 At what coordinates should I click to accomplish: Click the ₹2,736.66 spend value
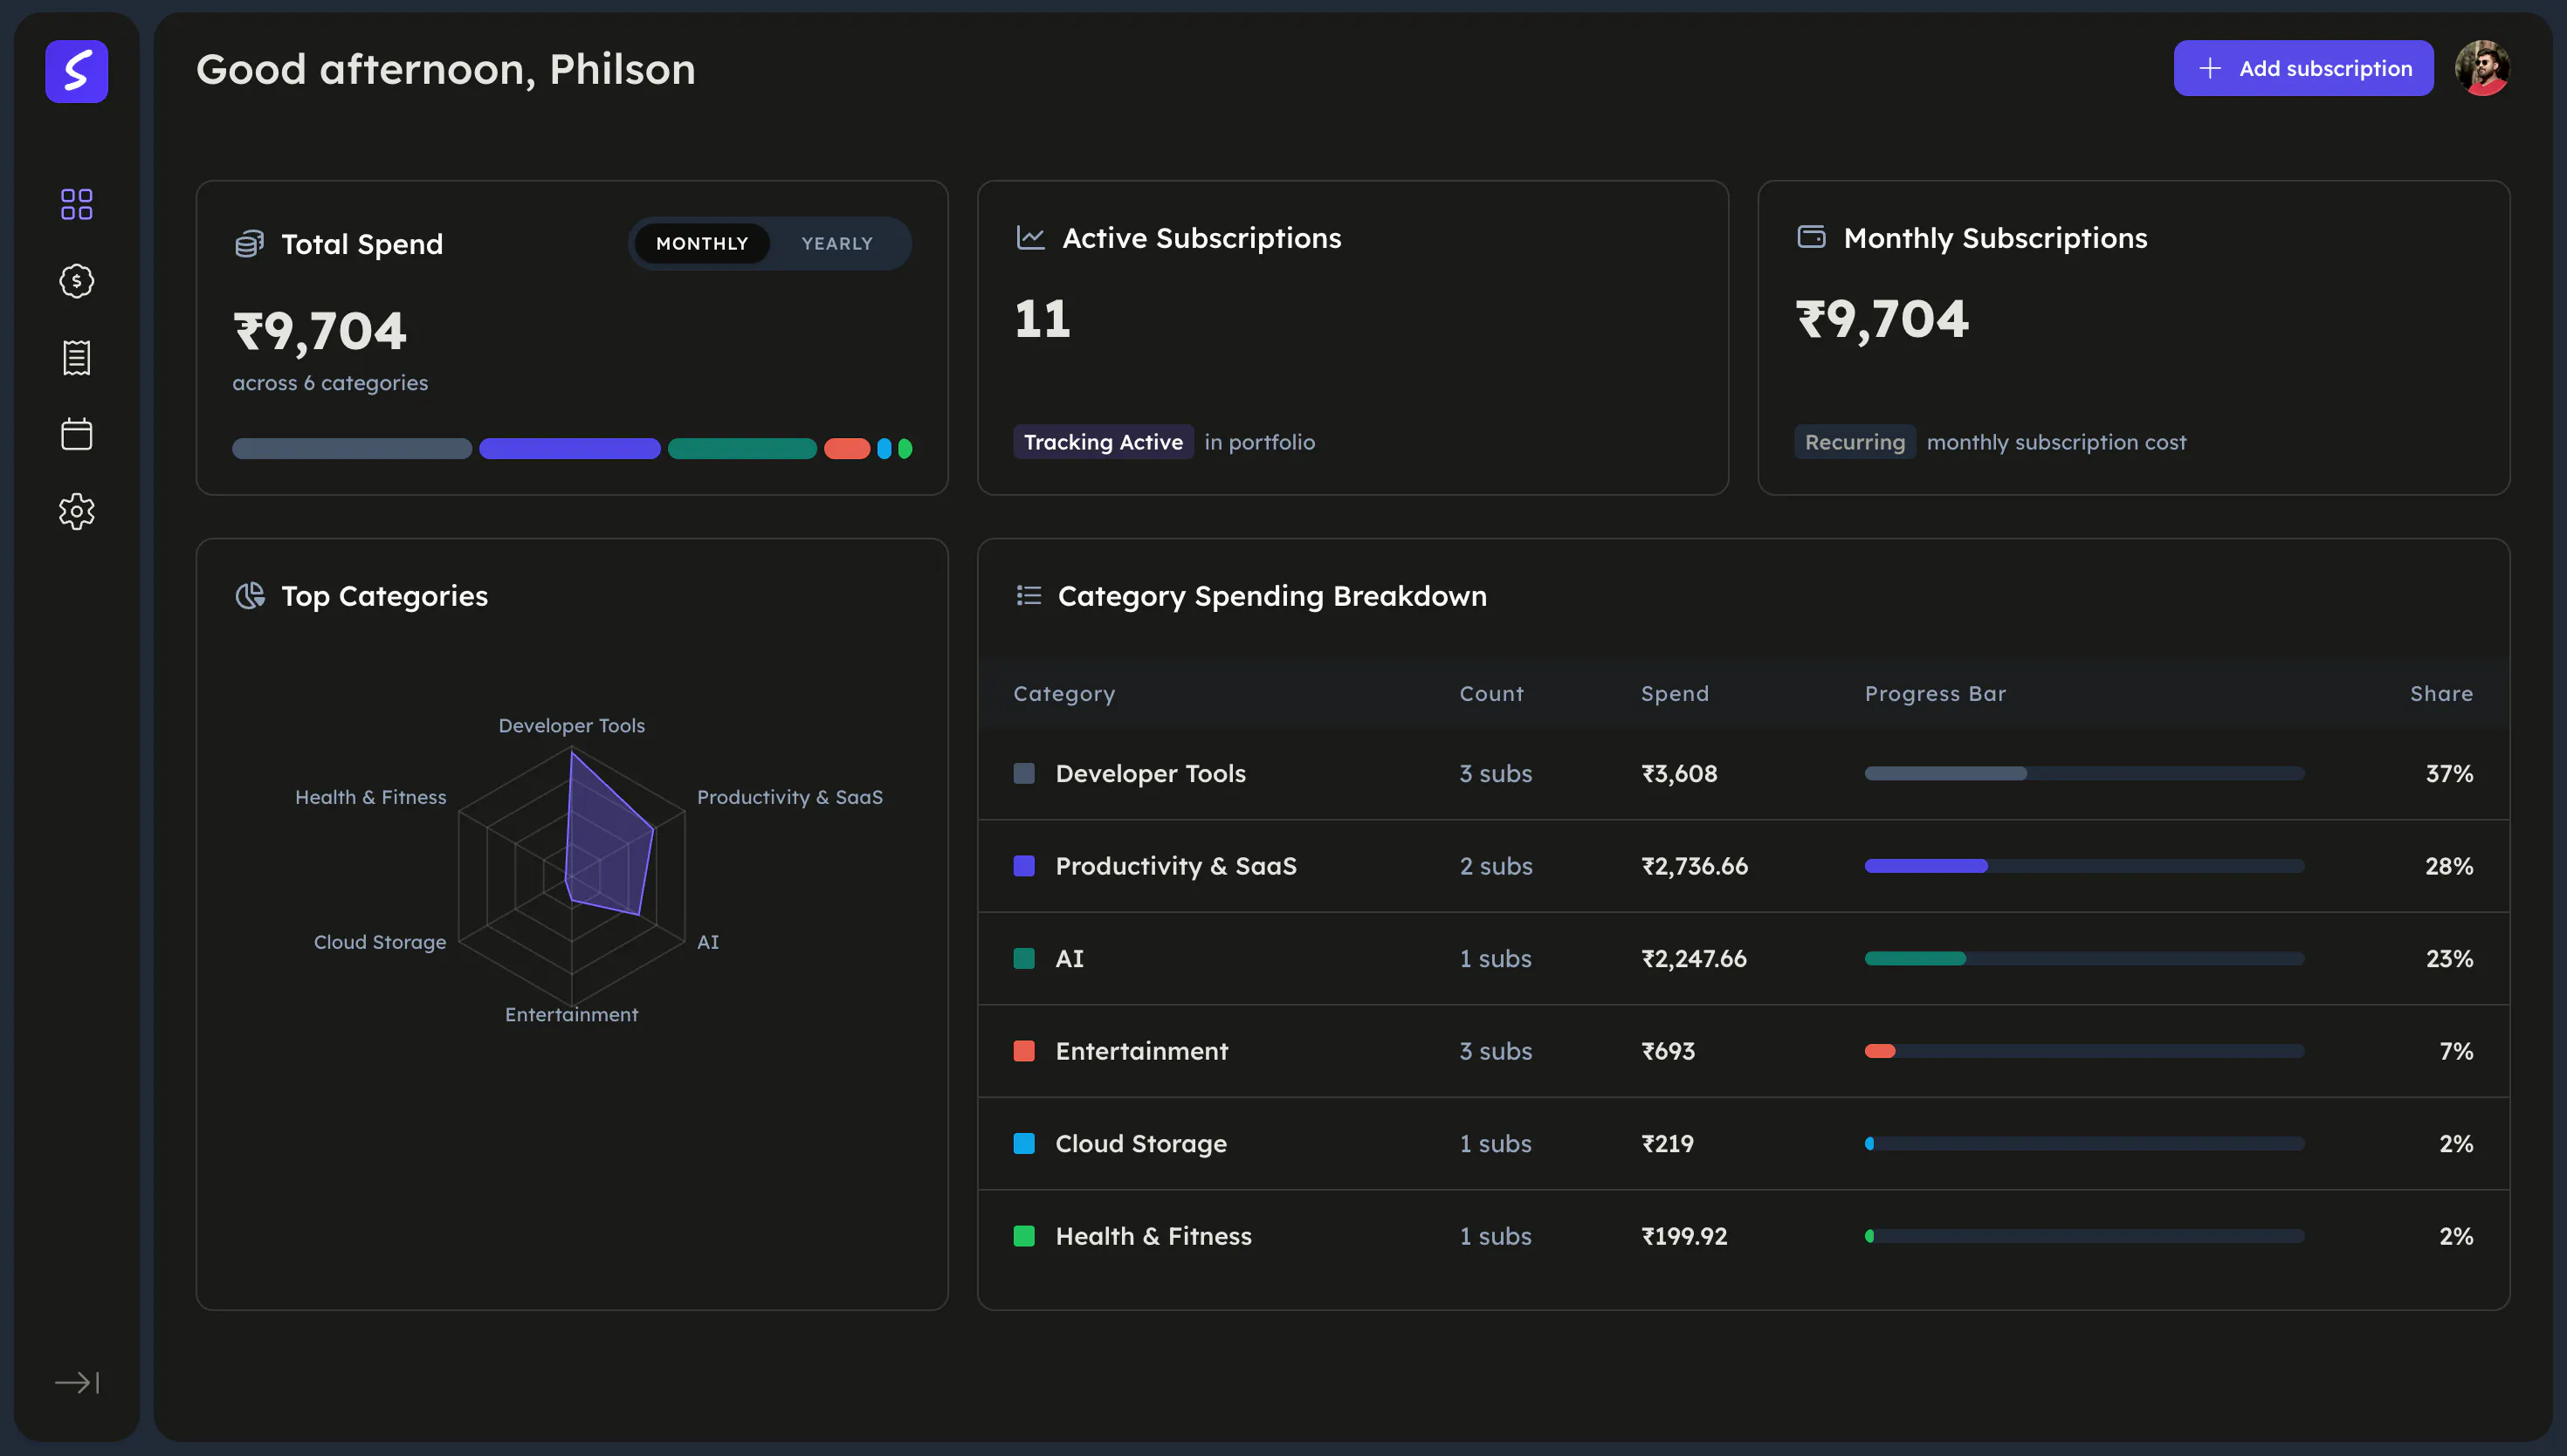click(1694, 866)
